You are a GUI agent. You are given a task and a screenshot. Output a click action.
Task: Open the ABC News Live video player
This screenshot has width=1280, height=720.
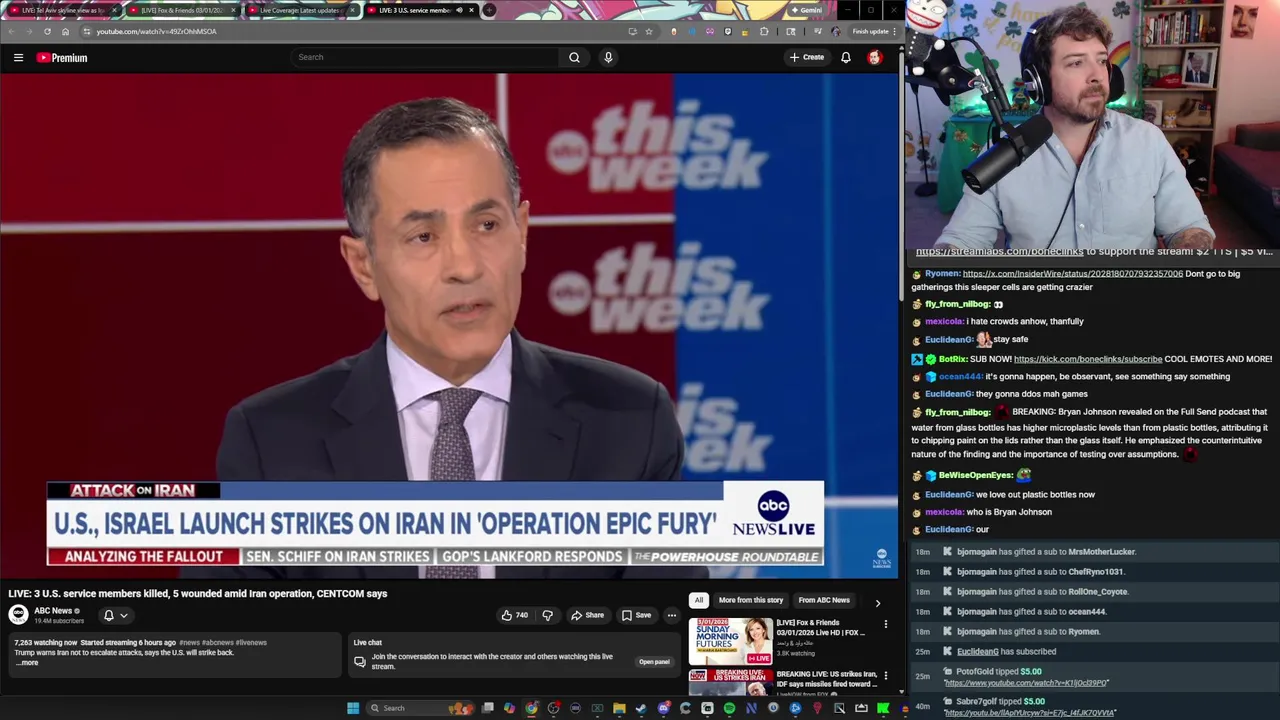coord(449,326)
